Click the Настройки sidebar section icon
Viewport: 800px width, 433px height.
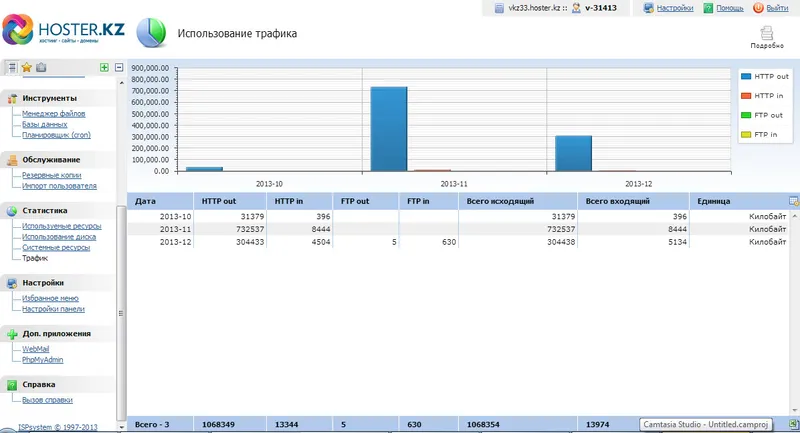(12, 283)
